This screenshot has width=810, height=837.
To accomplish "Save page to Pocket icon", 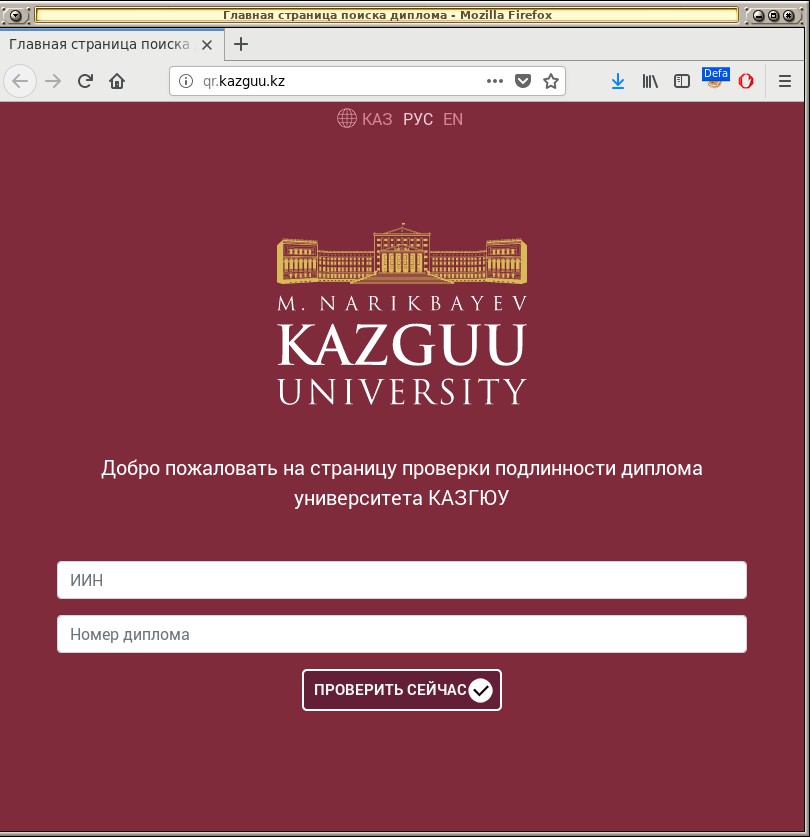I will [523, 81].
